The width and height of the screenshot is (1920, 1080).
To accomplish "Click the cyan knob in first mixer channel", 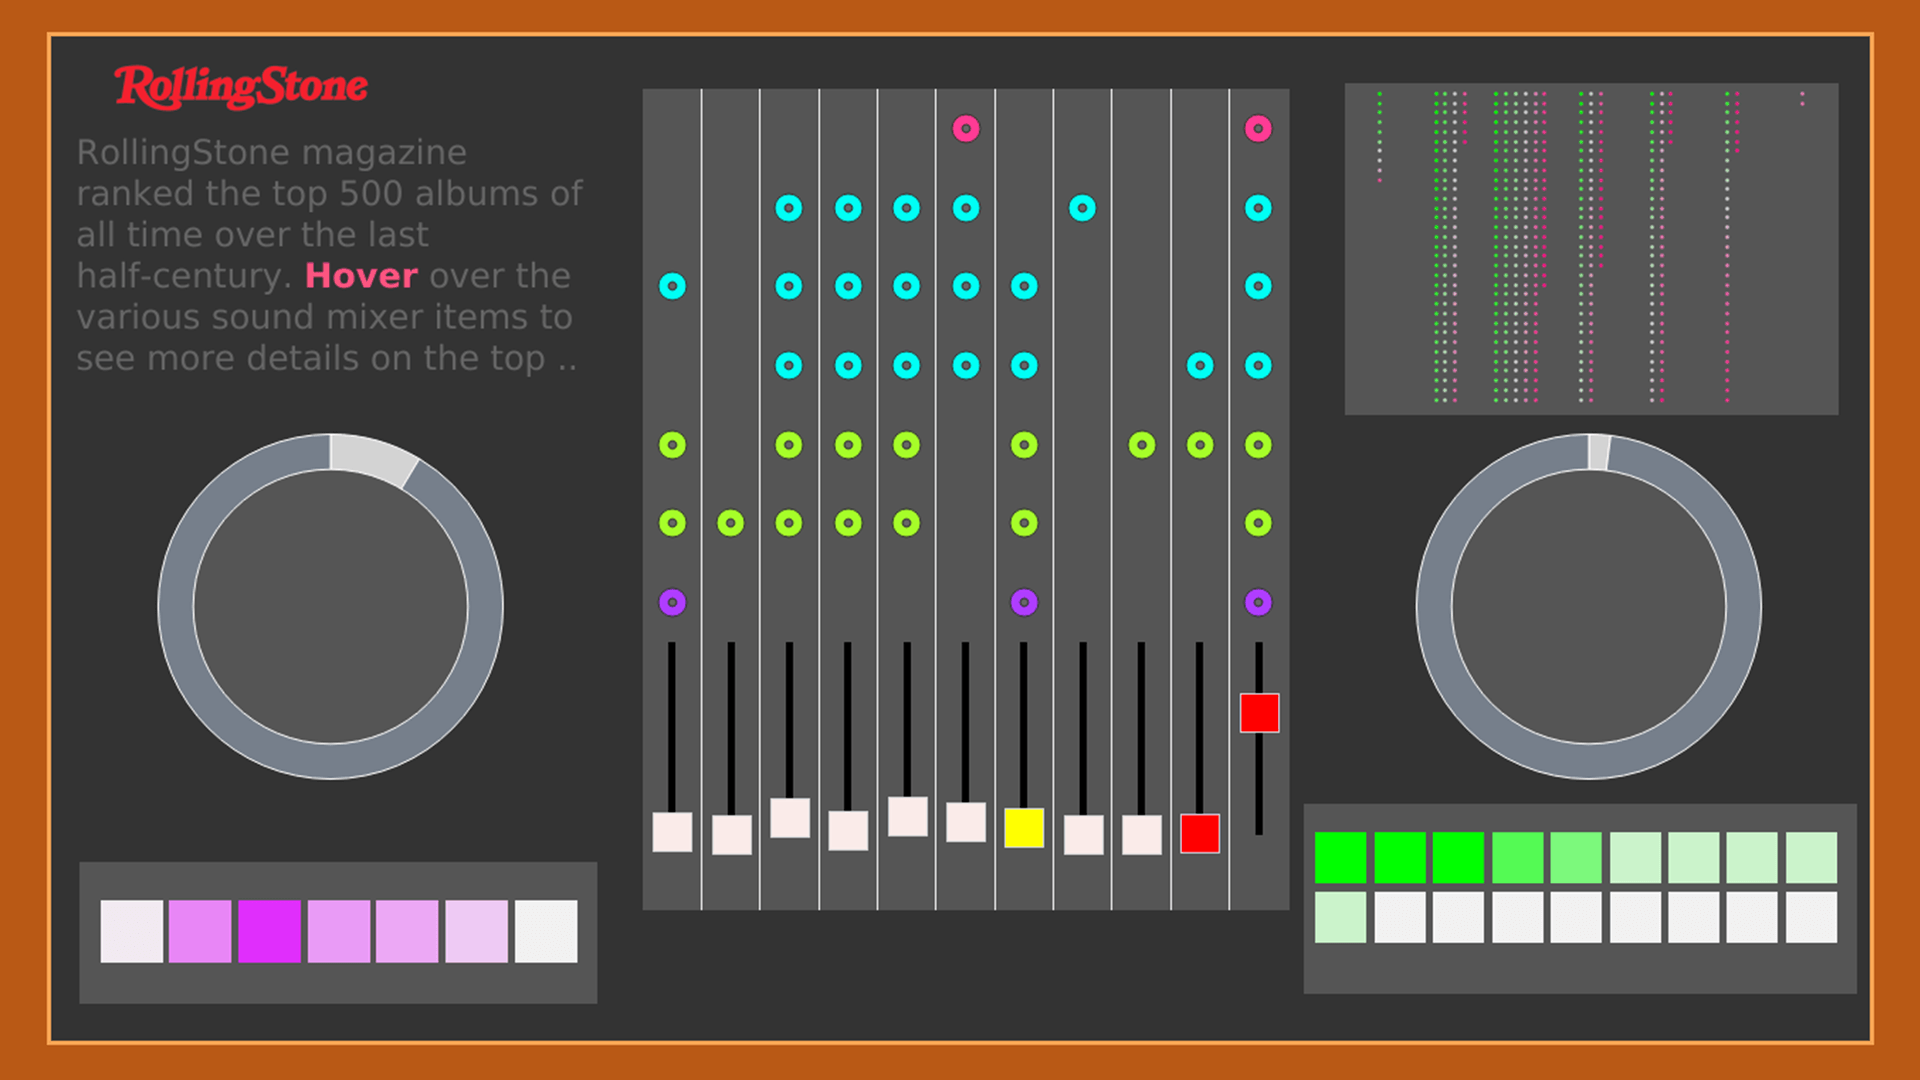I will tap(672, 287).
